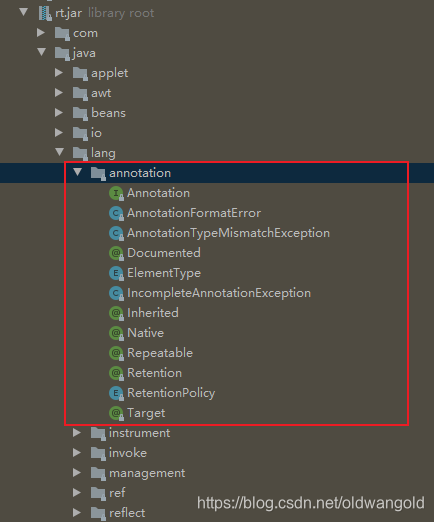Expand the beans package arrow
The height and width of the screenshot is (522, 434).
click(x=59, y=112)
